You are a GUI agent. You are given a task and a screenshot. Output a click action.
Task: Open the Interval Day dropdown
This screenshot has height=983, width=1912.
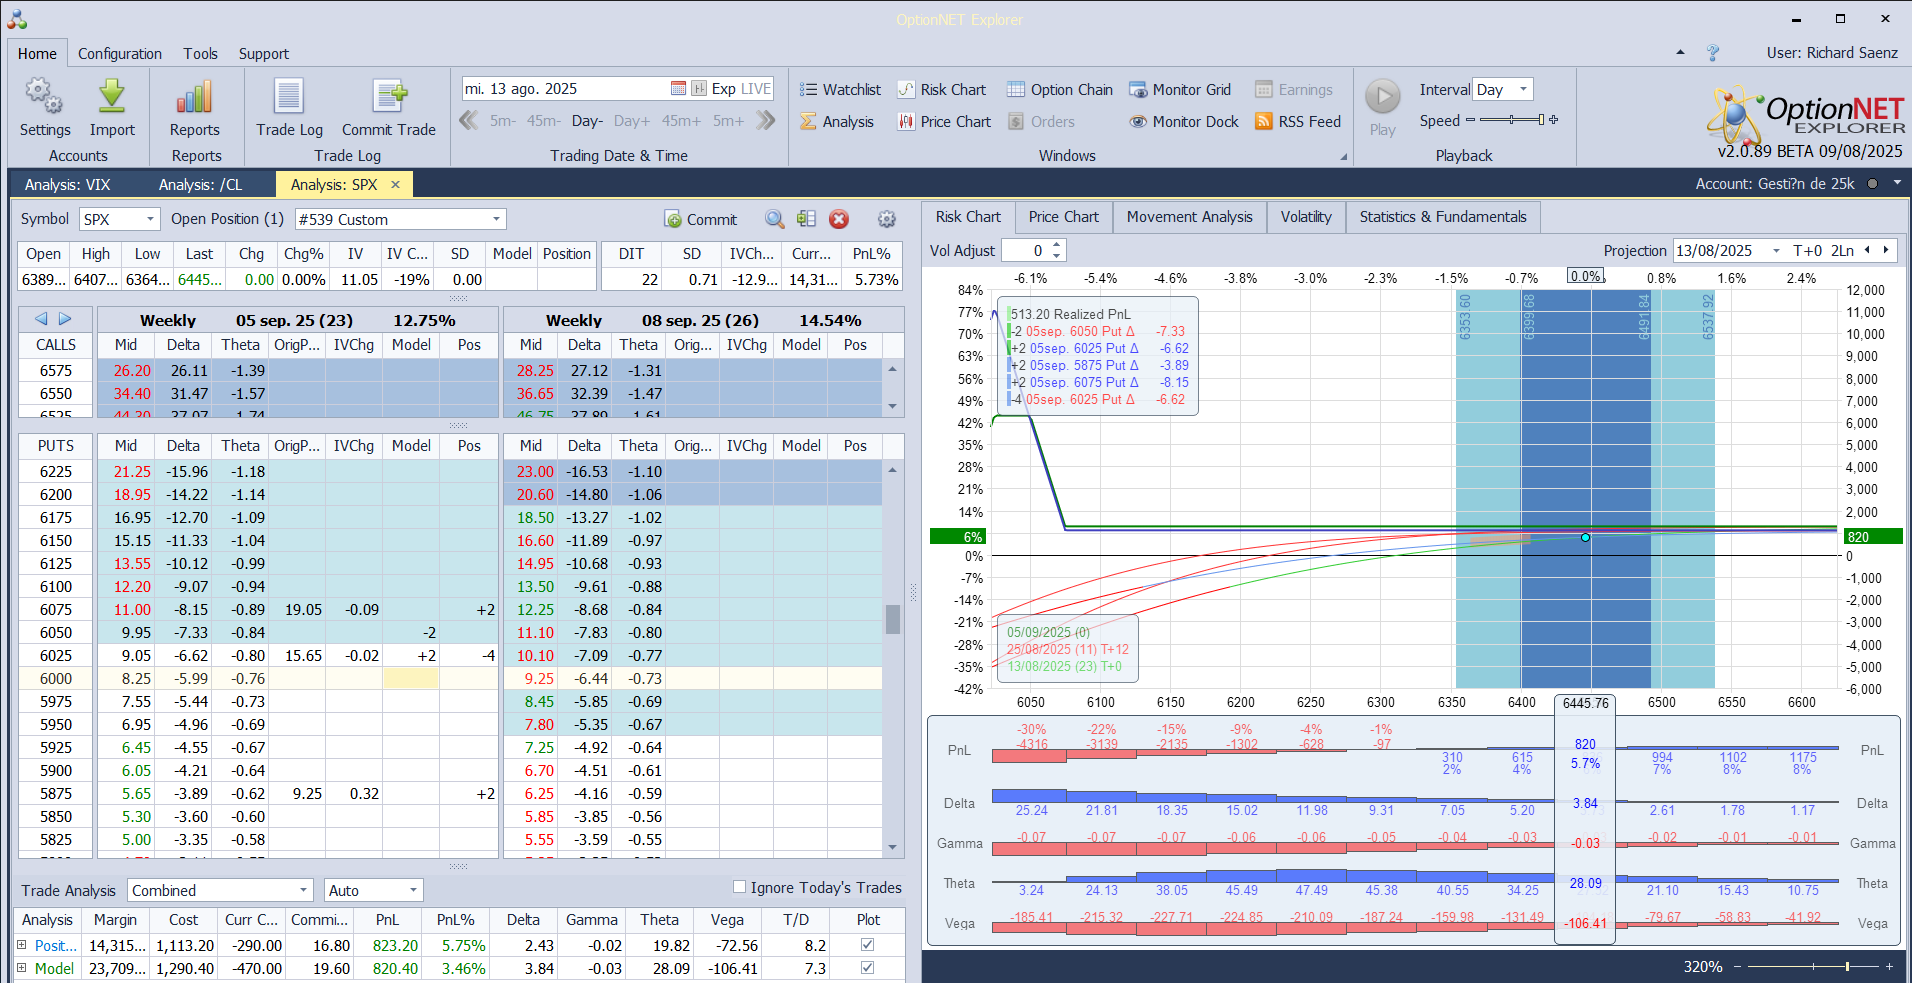click(x=1523, y=89)
